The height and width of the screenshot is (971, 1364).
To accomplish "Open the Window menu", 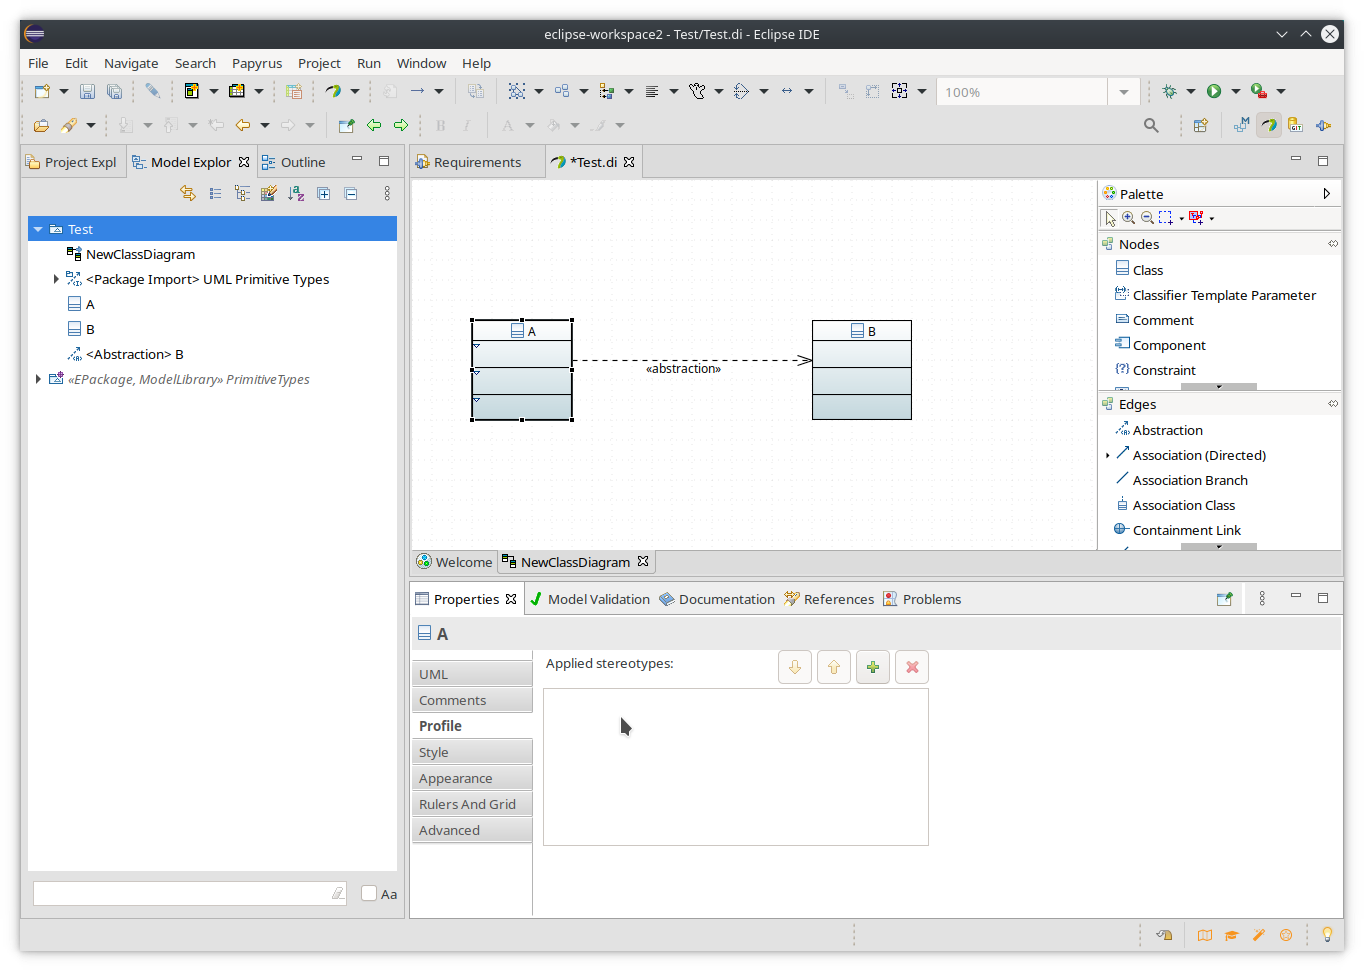I will [x=421, y=63].
